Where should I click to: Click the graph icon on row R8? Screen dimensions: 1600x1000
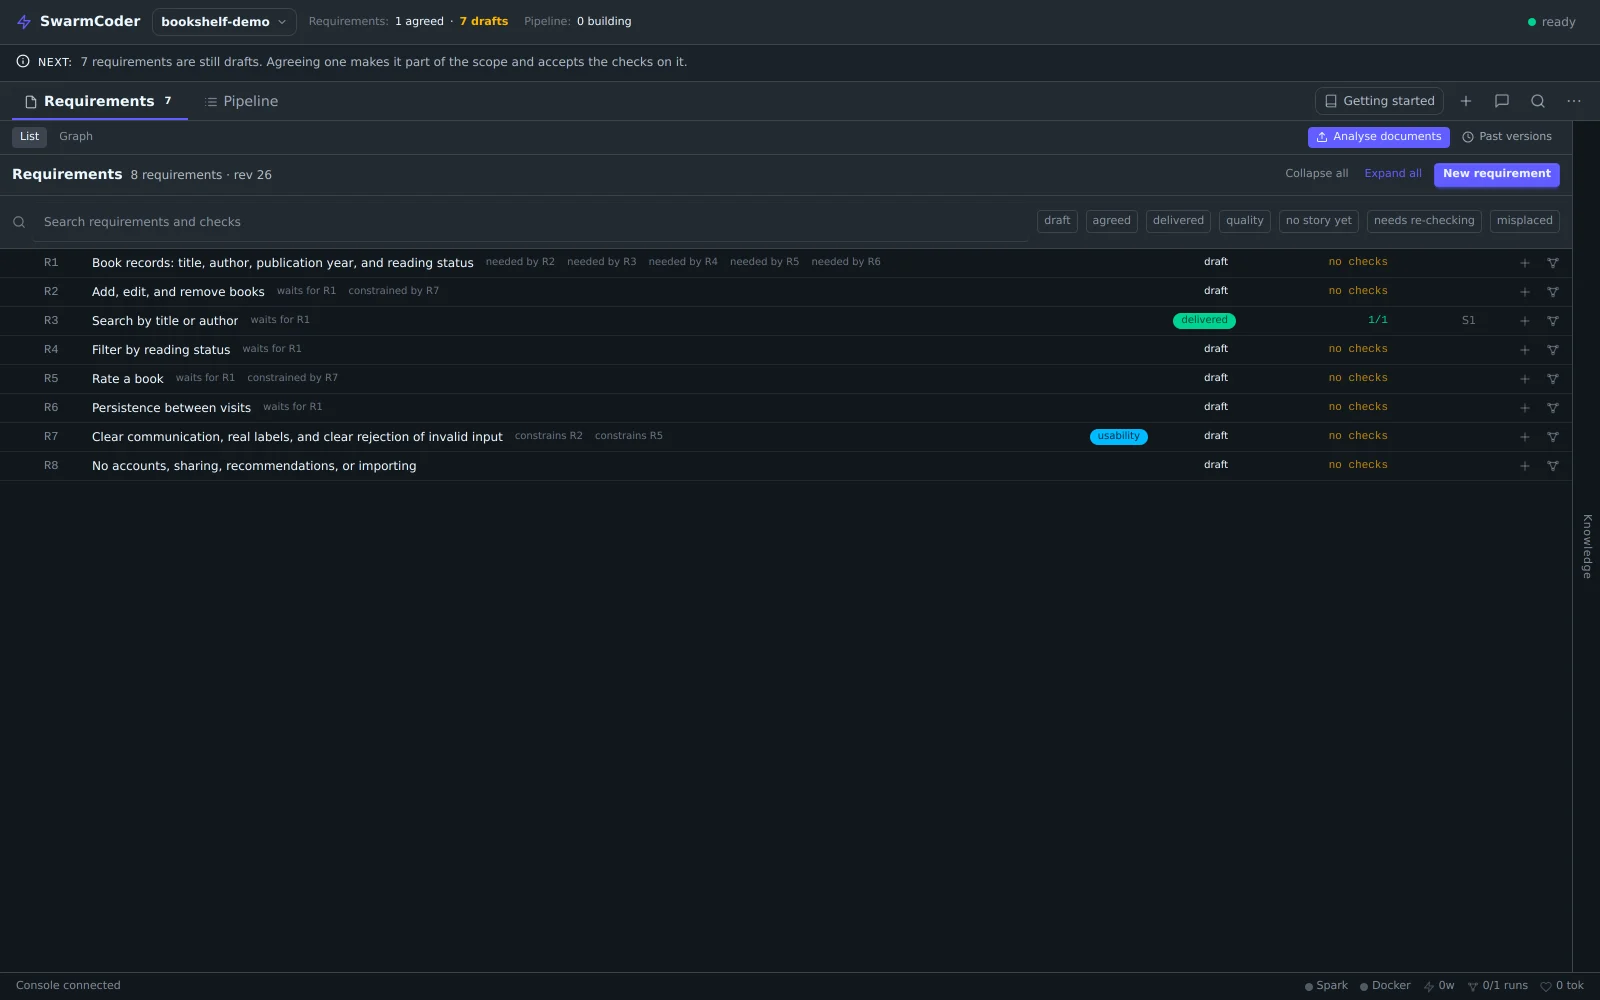click(1553, 466)
